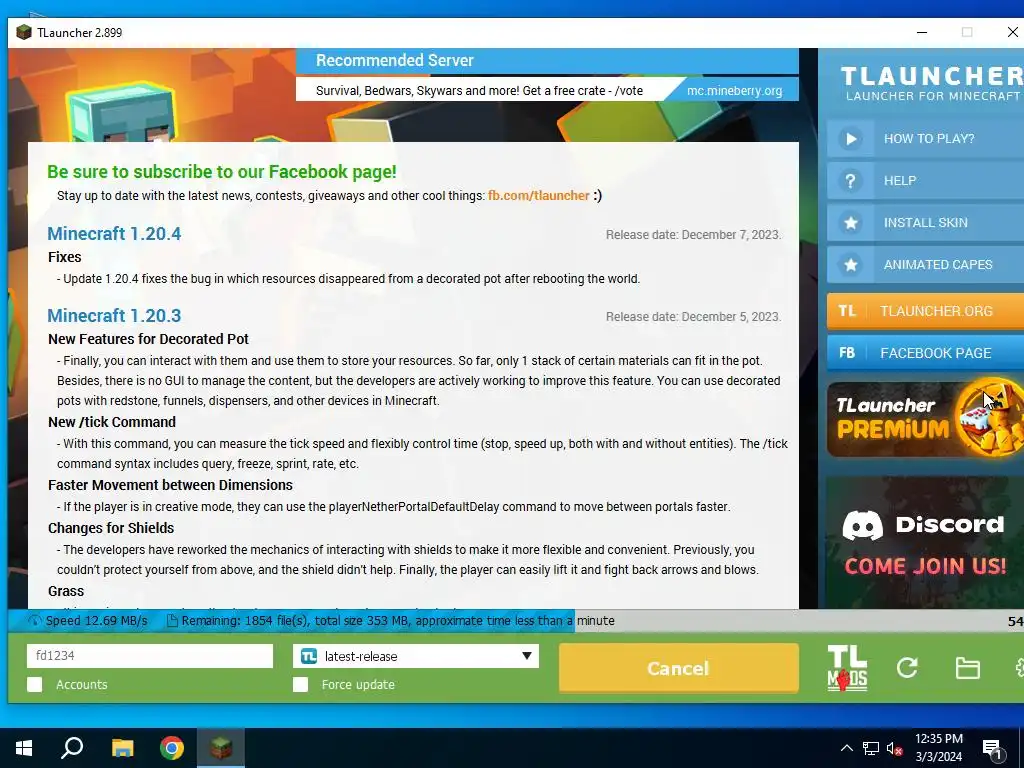Open the notification center icon
The image size is (1024, 768).
pos(992,750)
